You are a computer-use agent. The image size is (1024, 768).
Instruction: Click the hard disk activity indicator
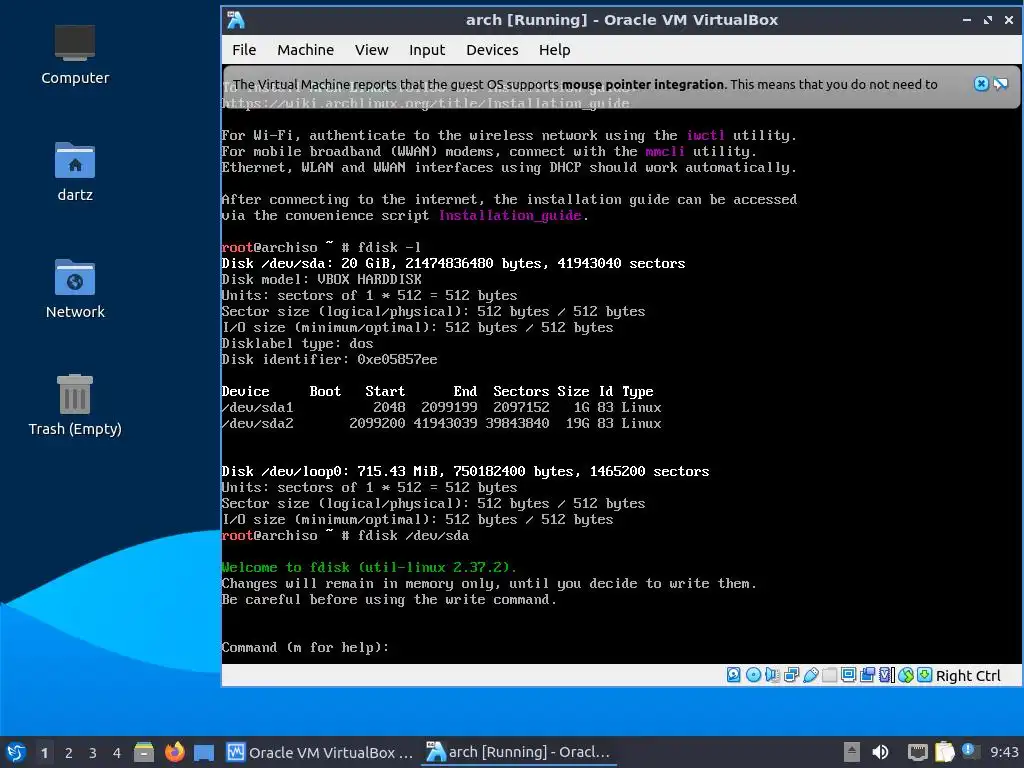pyautogui.click(x=733, y=675)
